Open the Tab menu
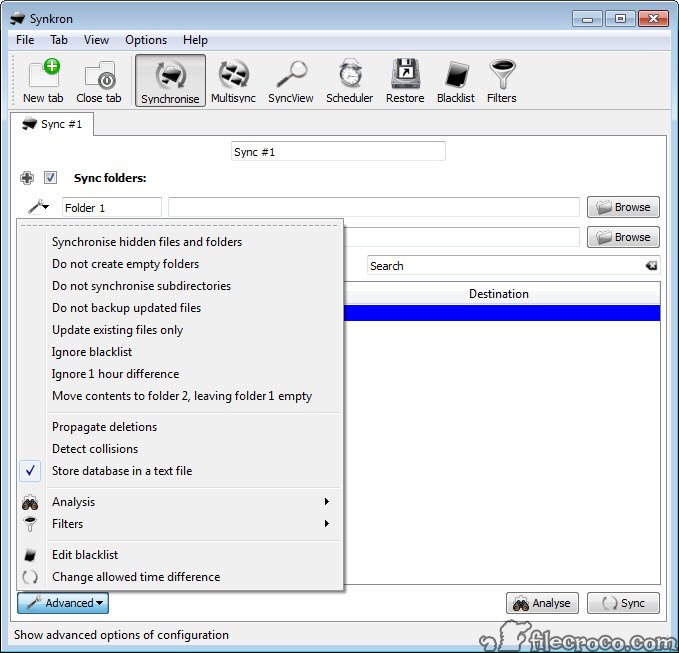Viewport: 679px width, 653px height. point(59,40)
